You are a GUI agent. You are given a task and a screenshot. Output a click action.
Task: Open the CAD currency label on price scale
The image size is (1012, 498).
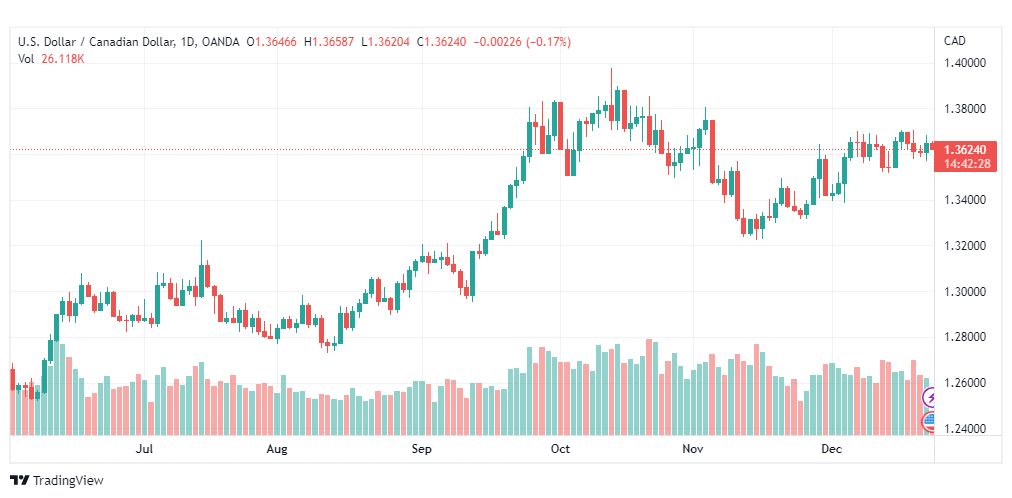click(x=955, y=41)
